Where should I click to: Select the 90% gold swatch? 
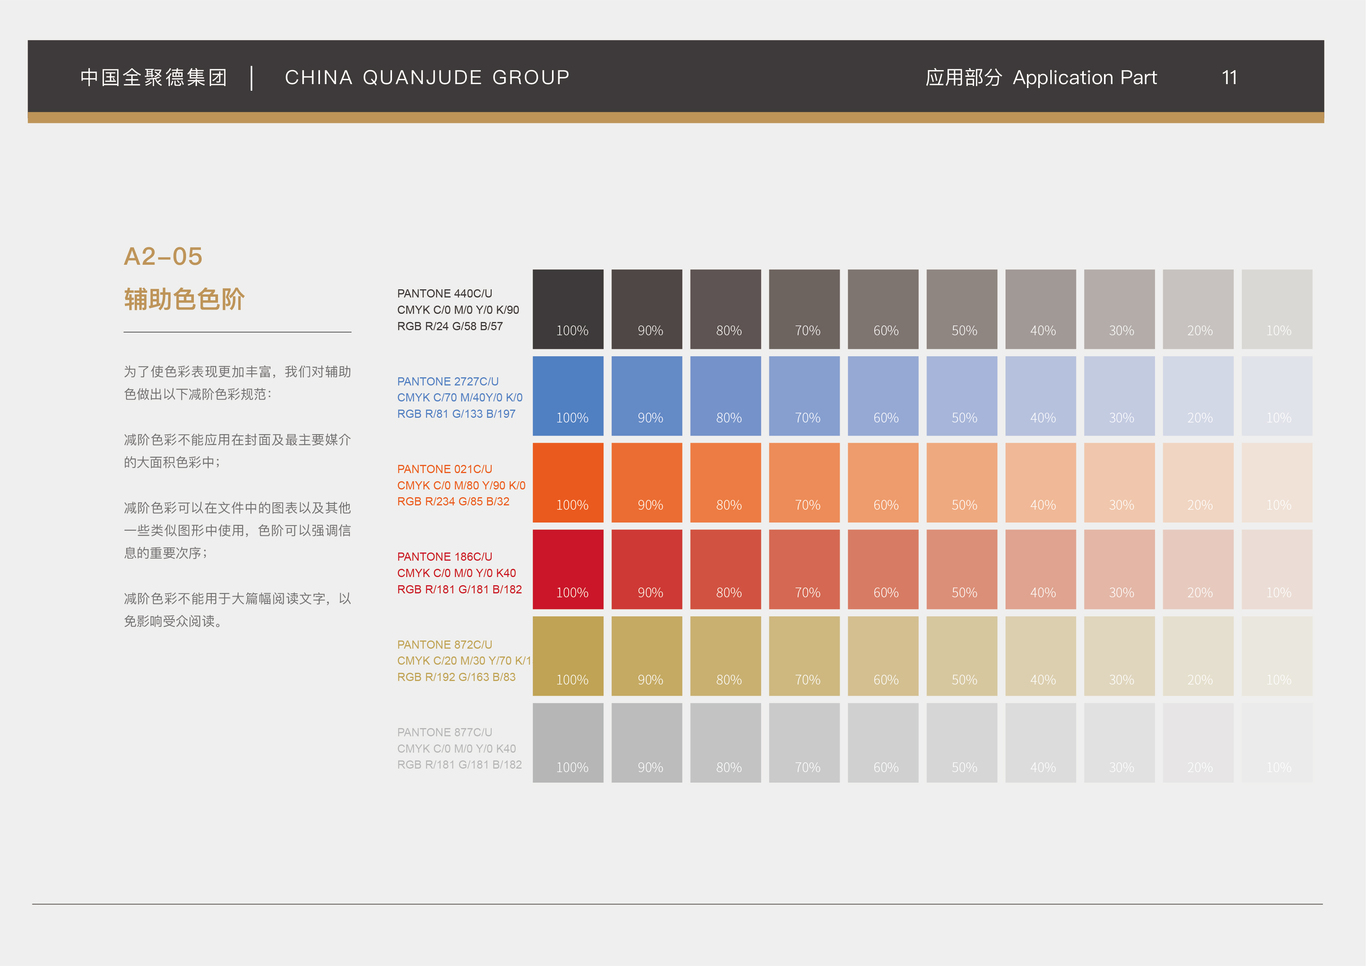coord(647,656)
